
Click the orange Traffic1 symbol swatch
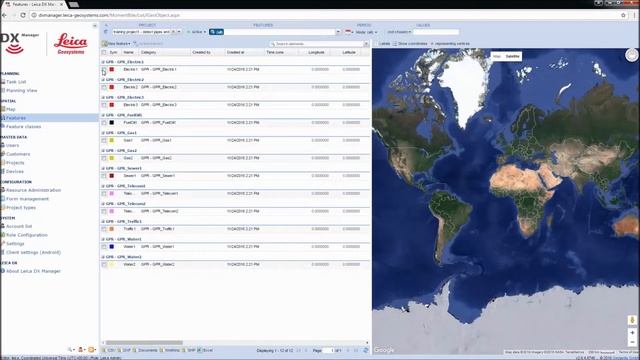click(x=111, y=229)
